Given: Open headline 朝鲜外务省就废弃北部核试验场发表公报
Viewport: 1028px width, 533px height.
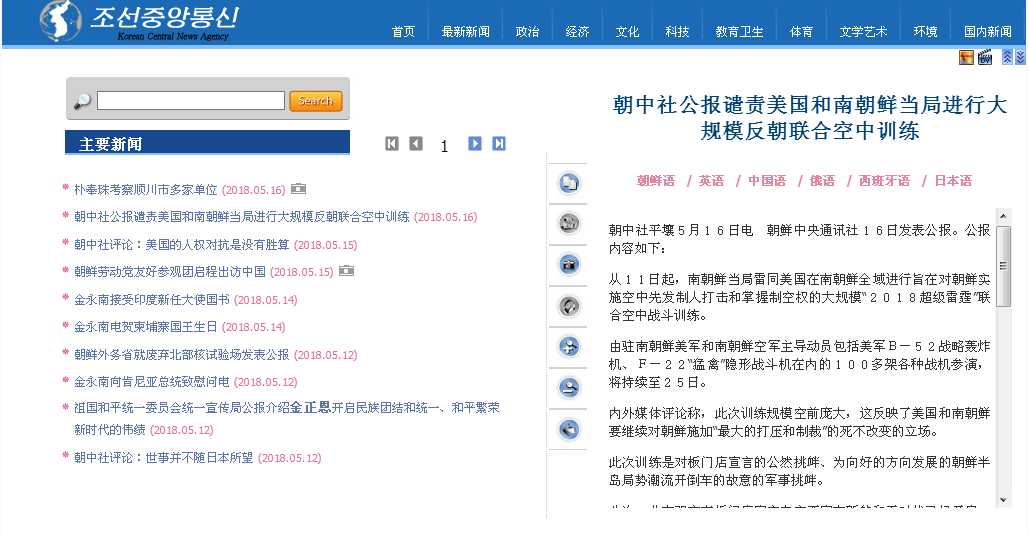Looking at the screenshot, I should (182, 355).
